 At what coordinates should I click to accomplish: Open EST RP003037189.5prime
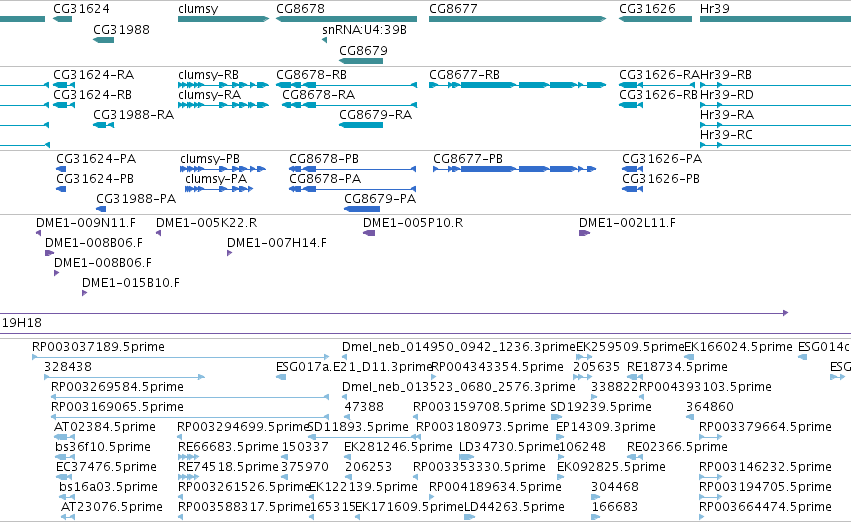(x=98, y=347)
